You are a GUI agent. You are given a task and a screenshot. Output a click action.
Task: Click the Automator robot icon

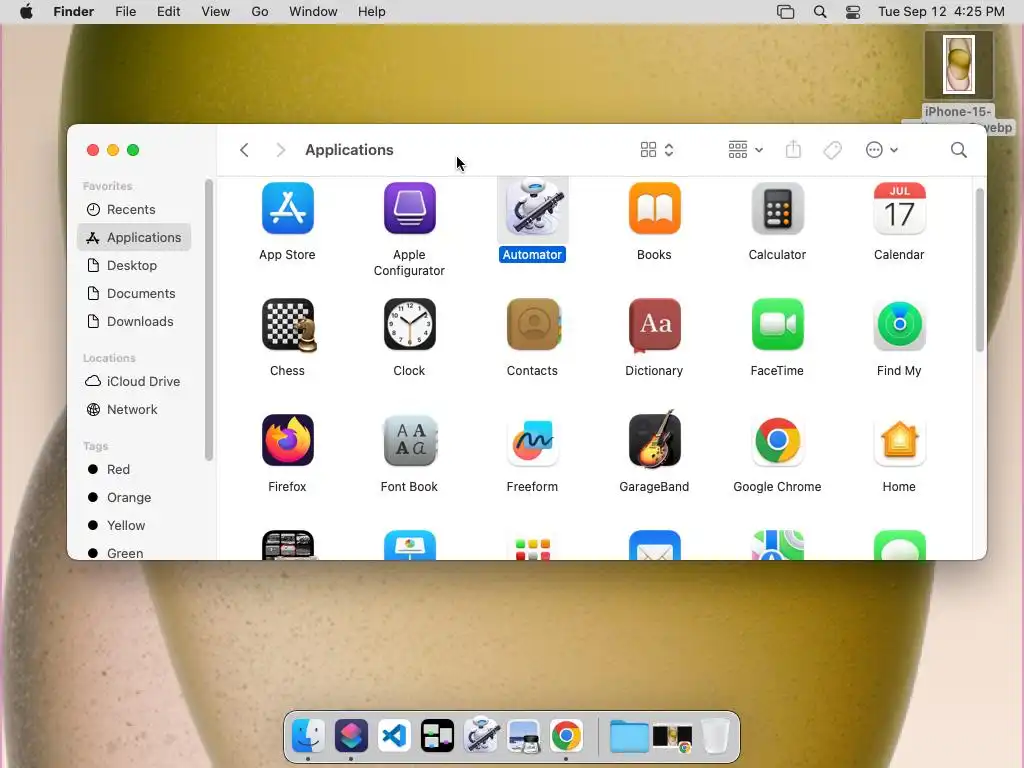pyautogui.click(x=532, y=208)
